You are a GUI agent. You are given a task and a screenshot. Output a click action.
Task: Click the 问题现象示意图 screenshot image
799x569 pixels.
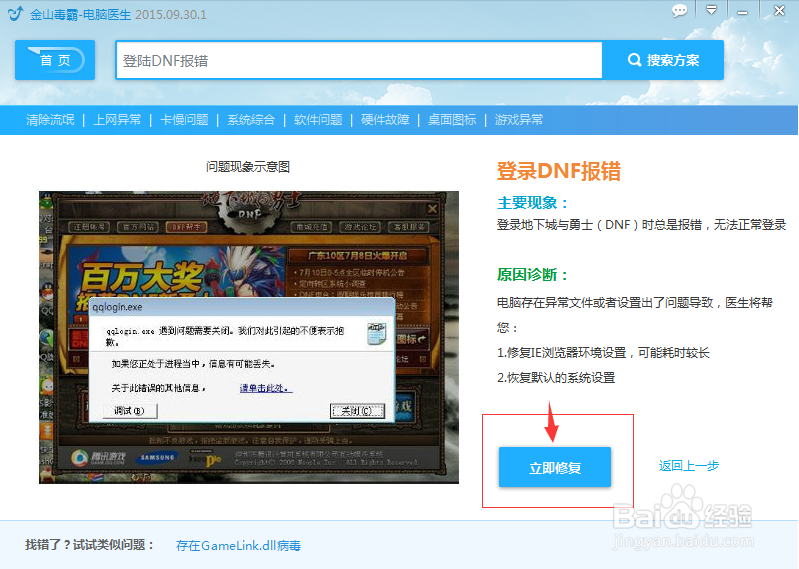pos(249,337)
